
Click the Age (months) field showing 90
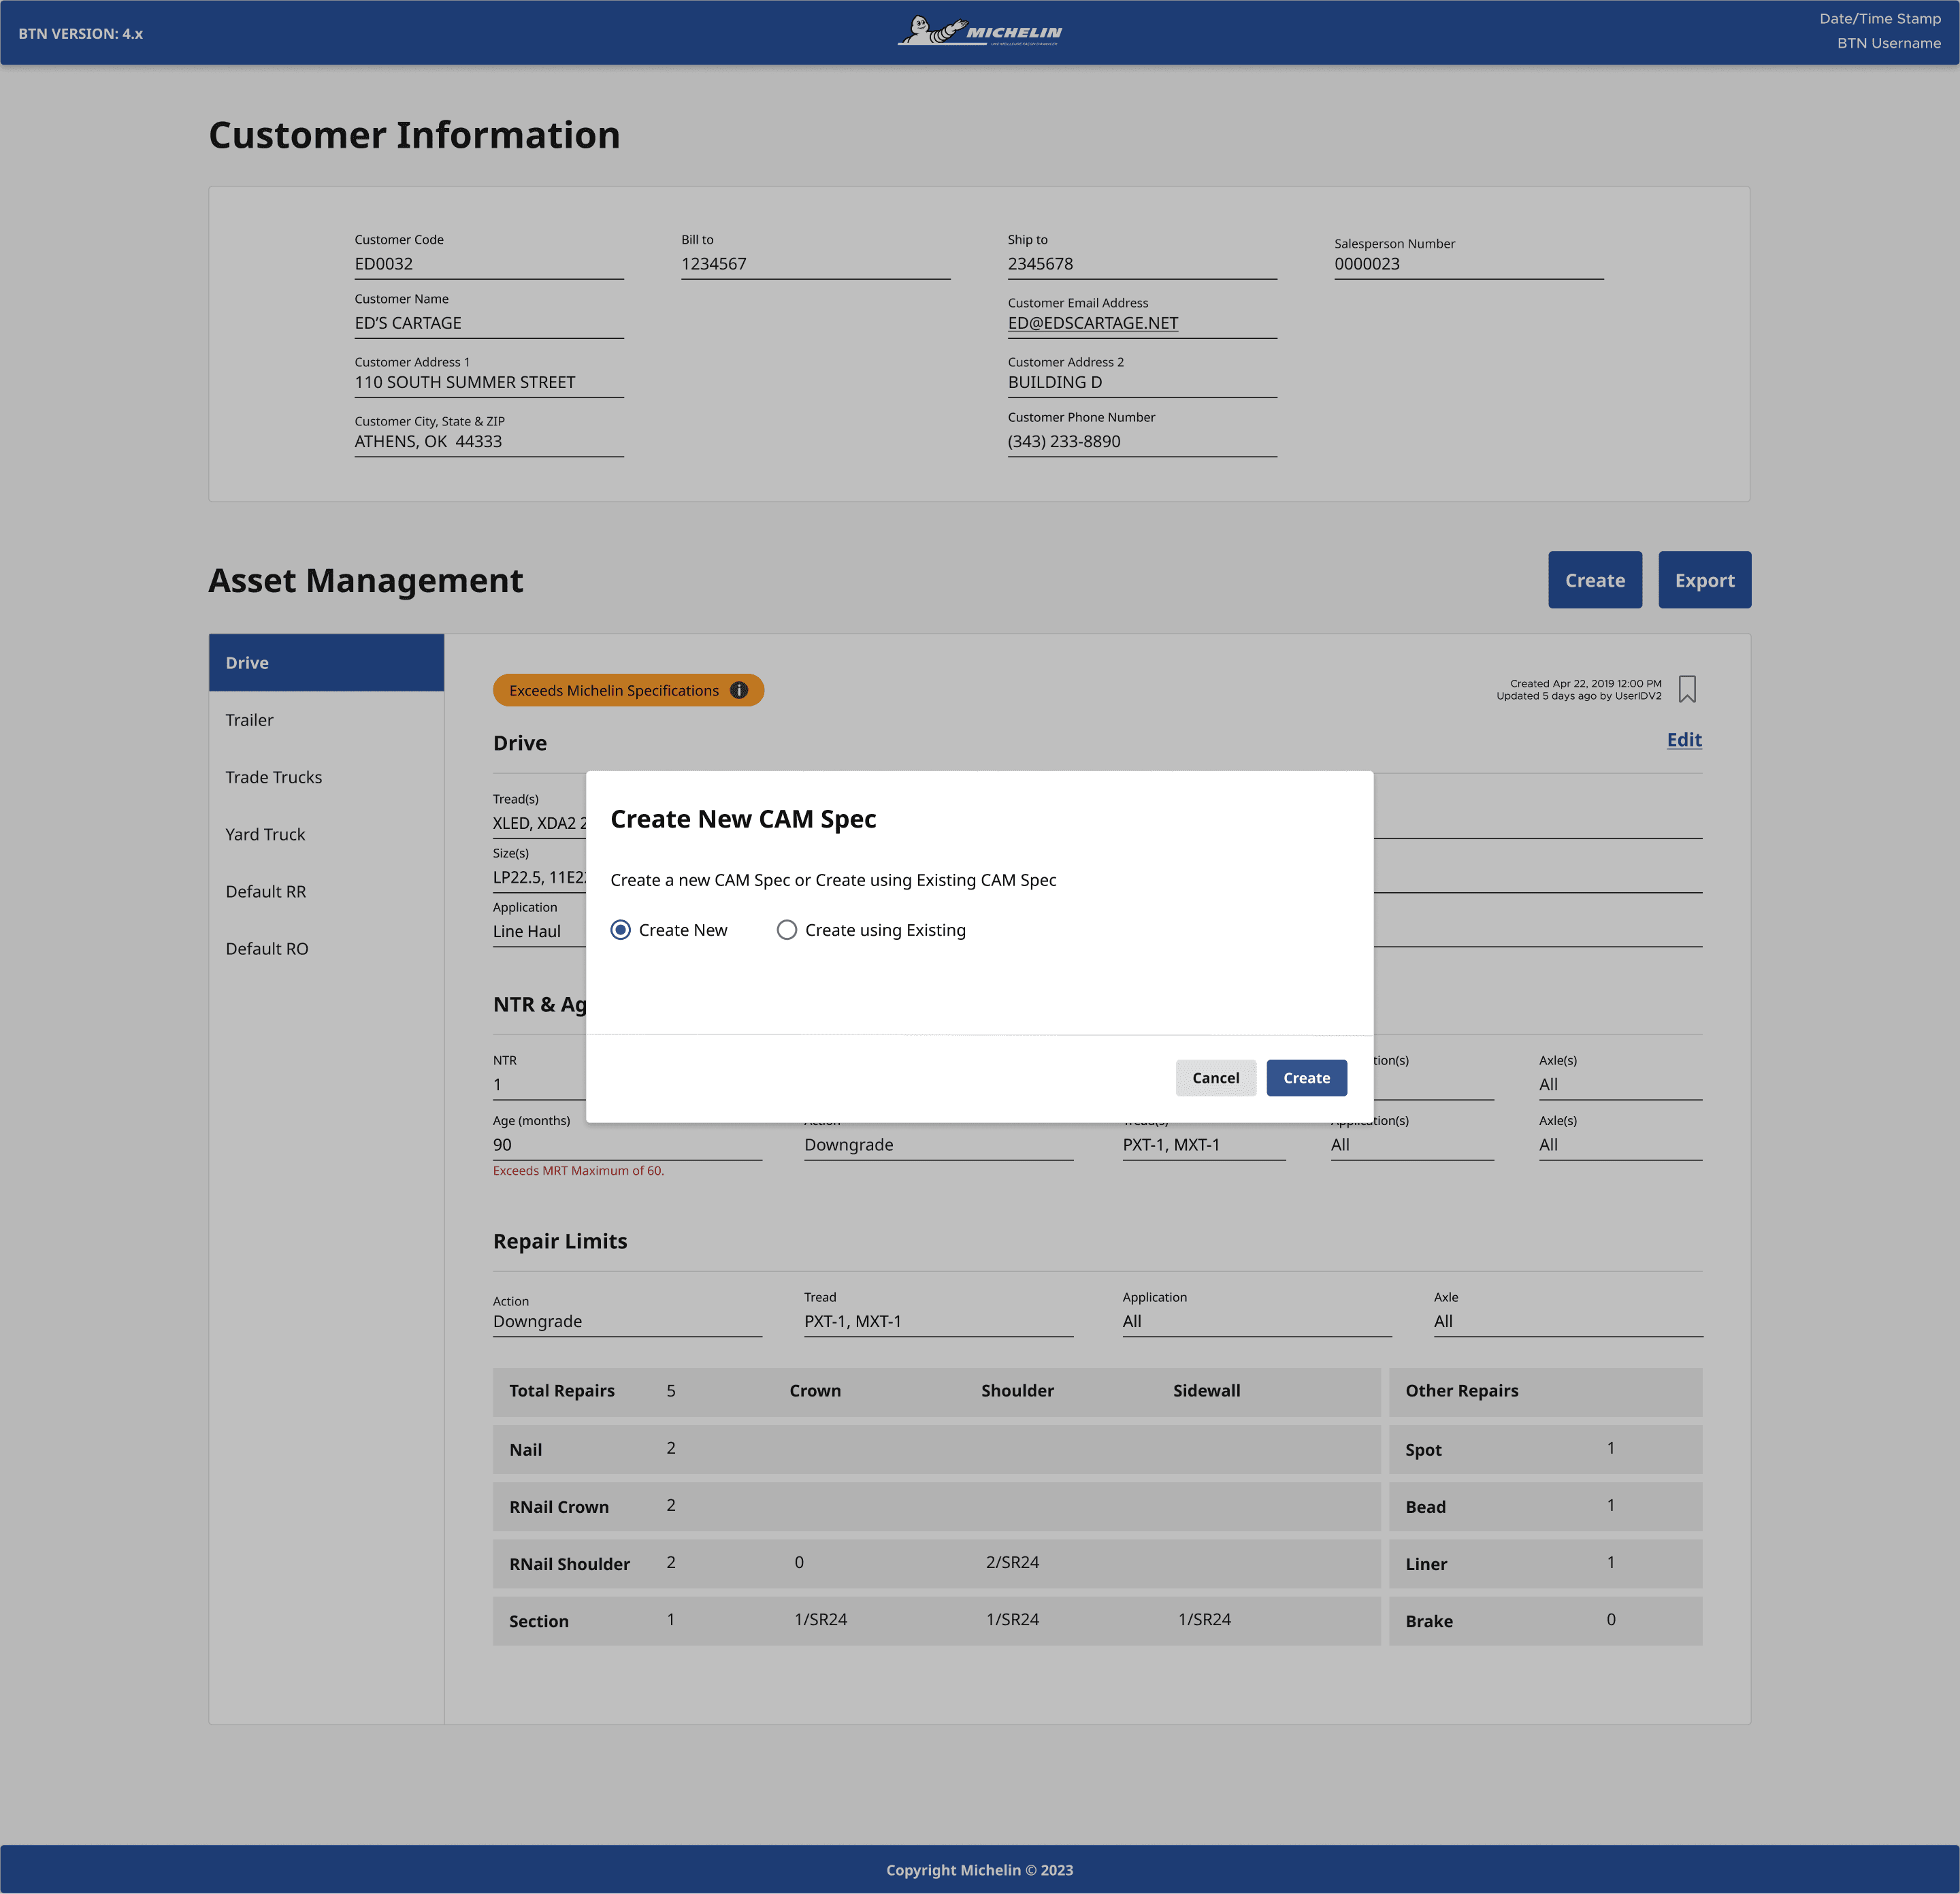tap(627, 1145)
